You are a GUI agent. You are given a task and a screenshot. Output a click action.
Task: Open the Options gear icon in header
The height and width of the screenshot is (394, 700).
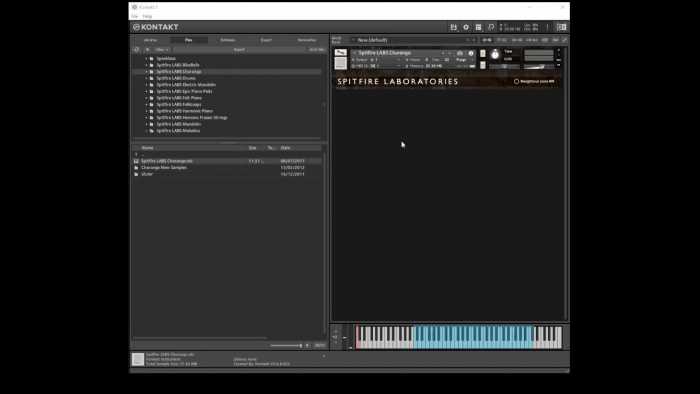pos(466,27)
